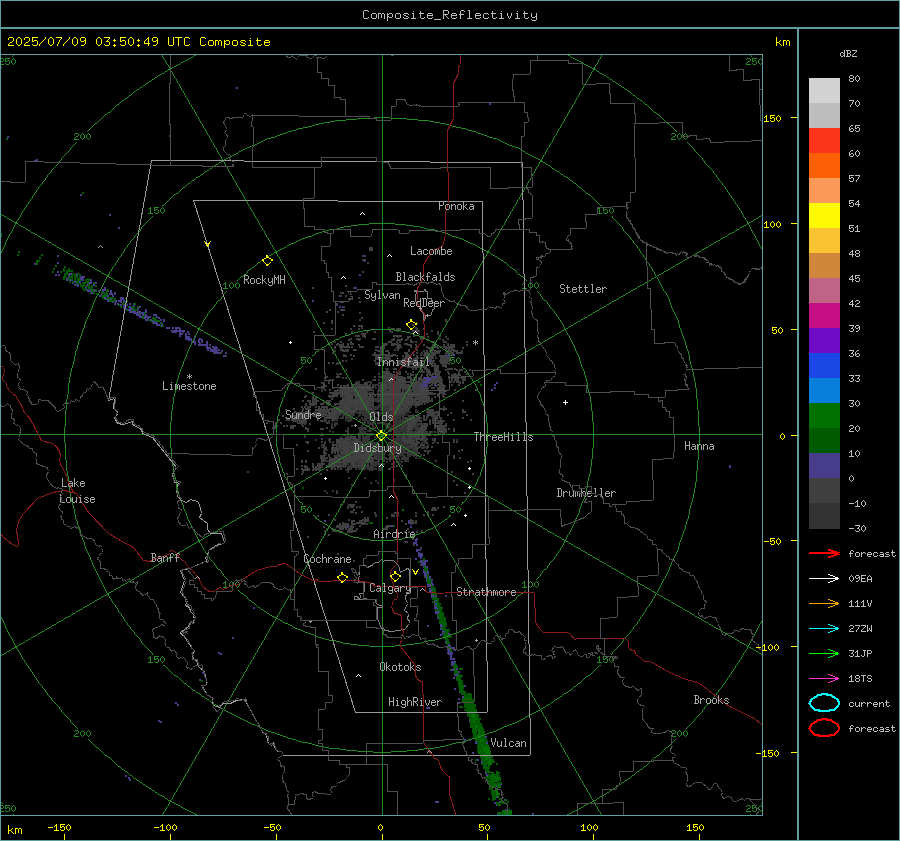900x841 pixels.
Task: Click the yellow radar center marker at Didsbury
Action: coord(381,436)
